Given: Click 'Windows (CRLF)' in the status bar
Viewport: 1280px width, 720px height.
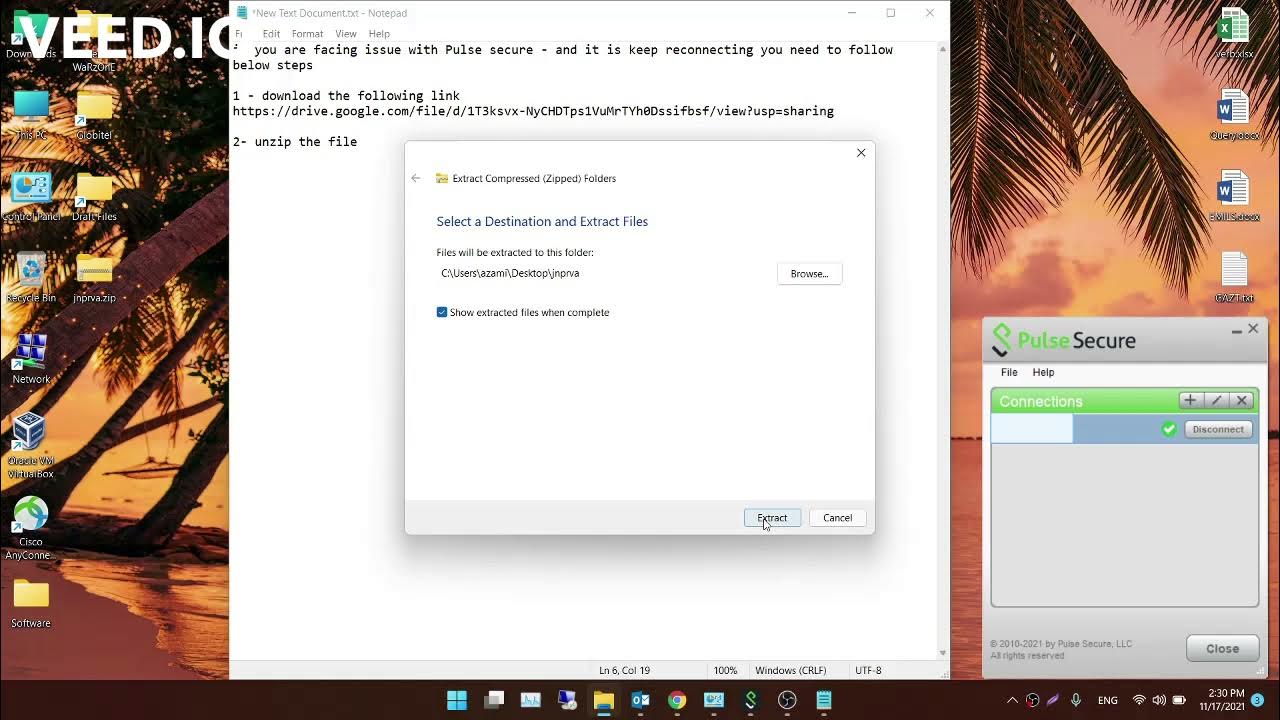Looking at the screenshot, I should pyautogui.click(x=790, y=670).
